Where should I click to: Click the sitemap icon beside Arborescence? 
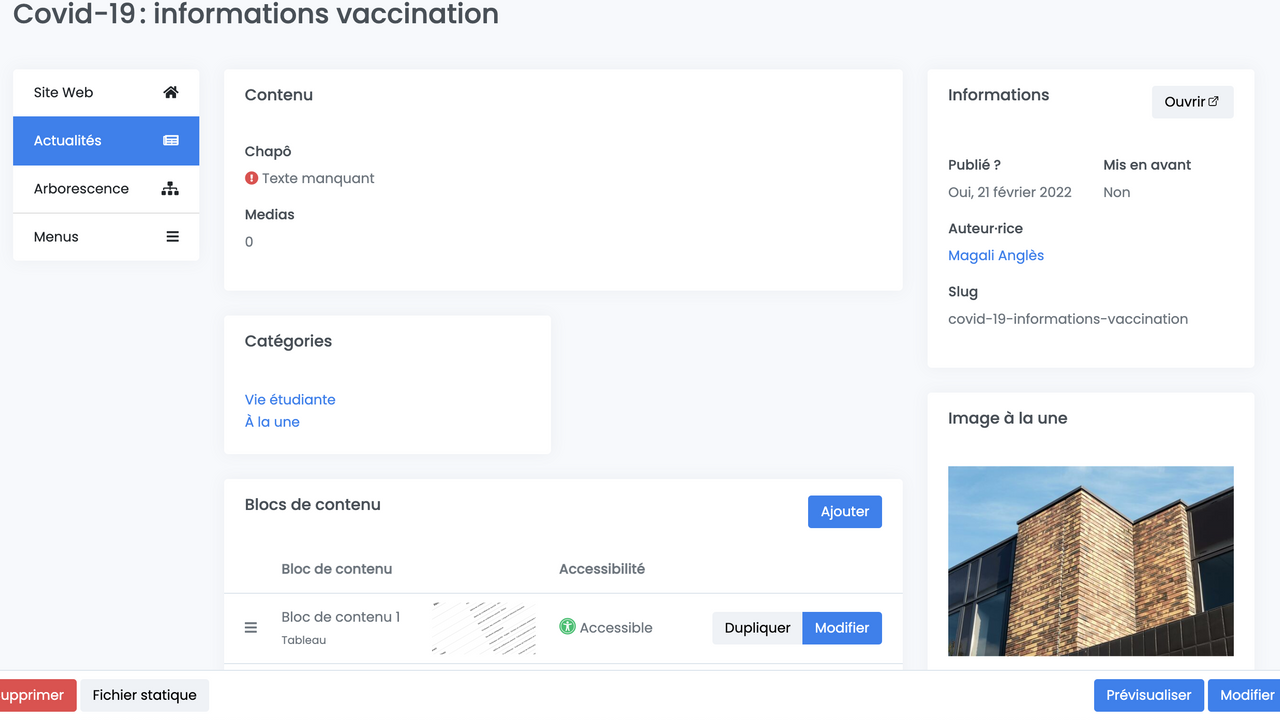click(170, 189)
